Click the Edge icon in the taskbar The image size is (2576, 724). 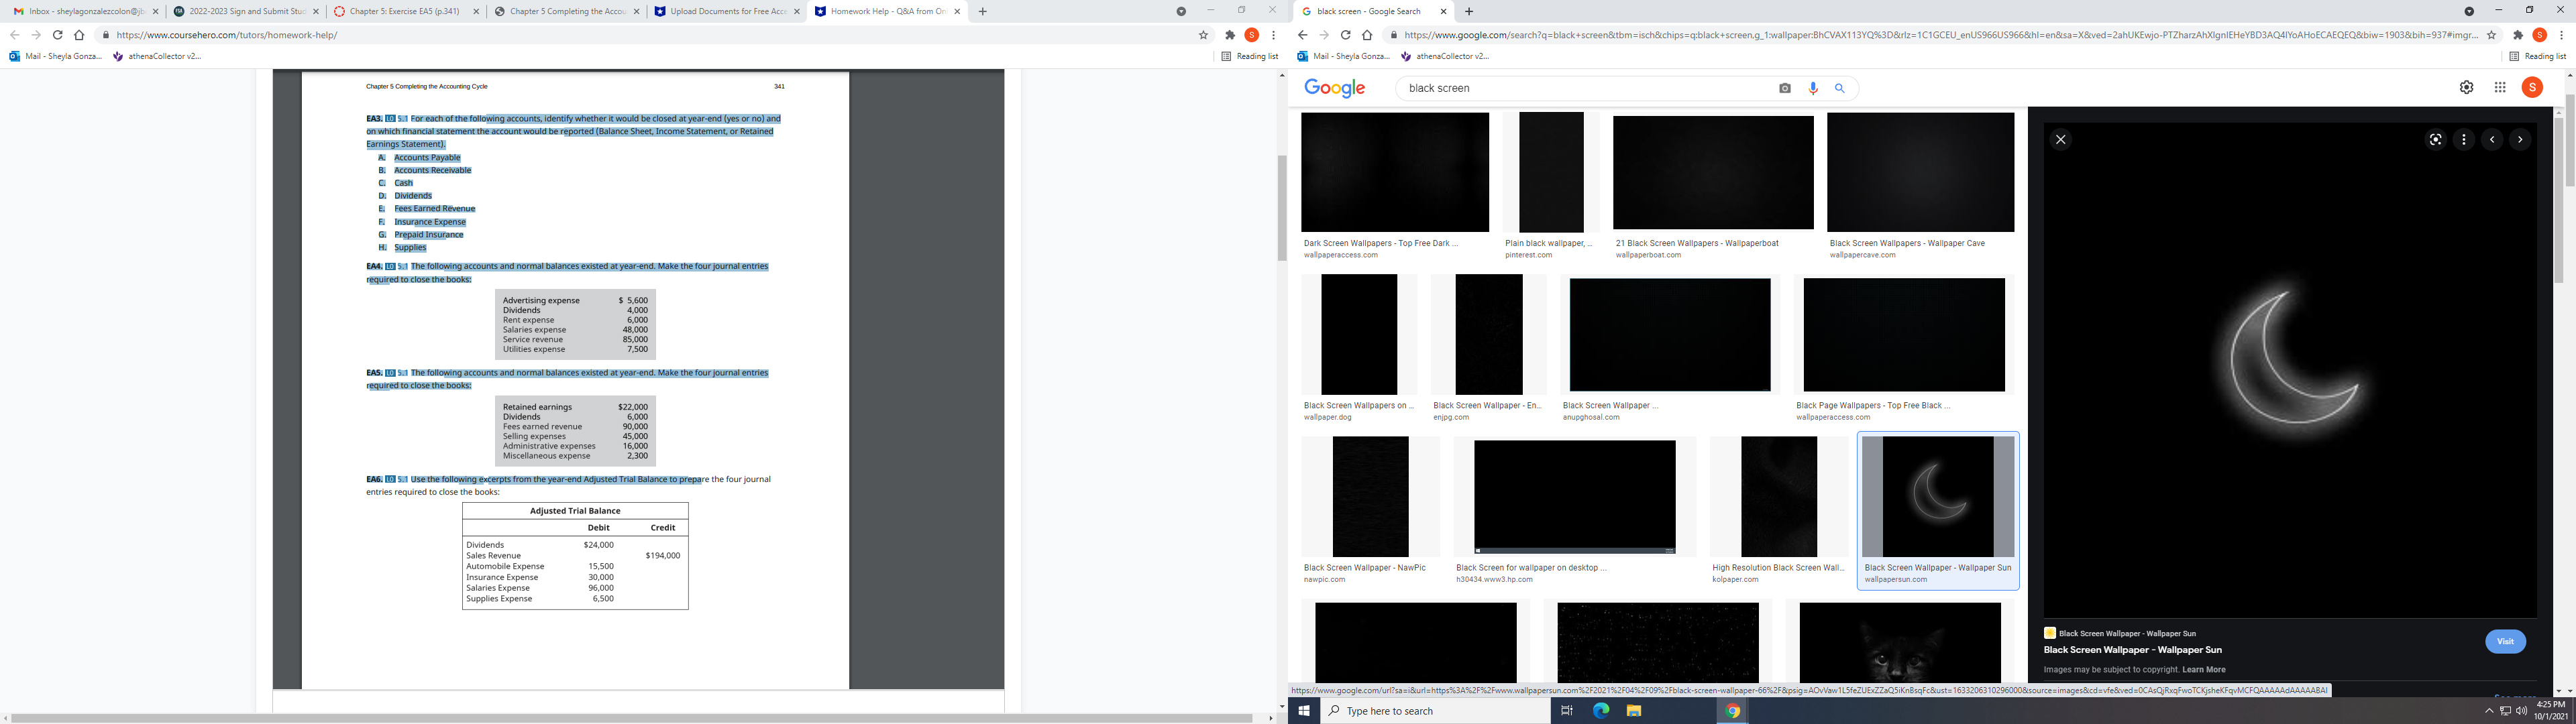coord(1601,711)
